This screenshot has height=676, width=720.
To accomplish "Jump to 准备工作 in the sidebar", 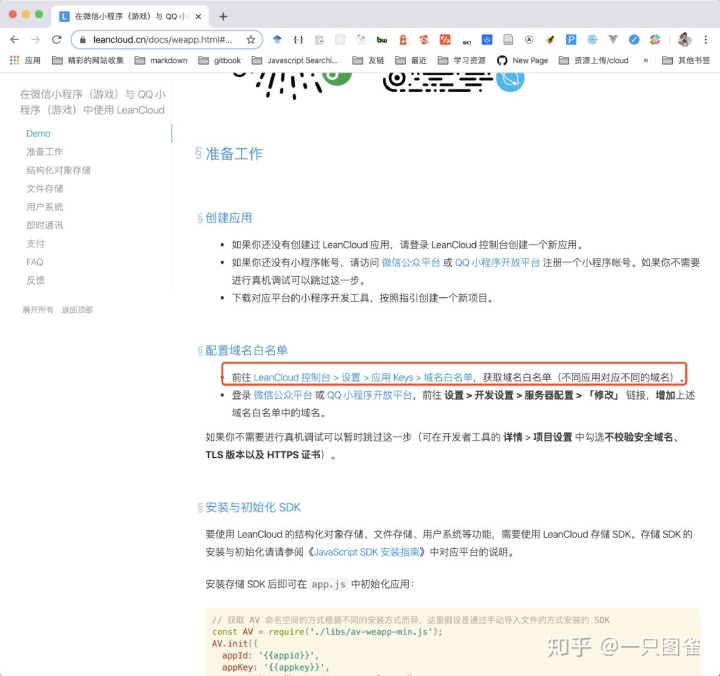I will pyautogui.click(x=45, y=152).
